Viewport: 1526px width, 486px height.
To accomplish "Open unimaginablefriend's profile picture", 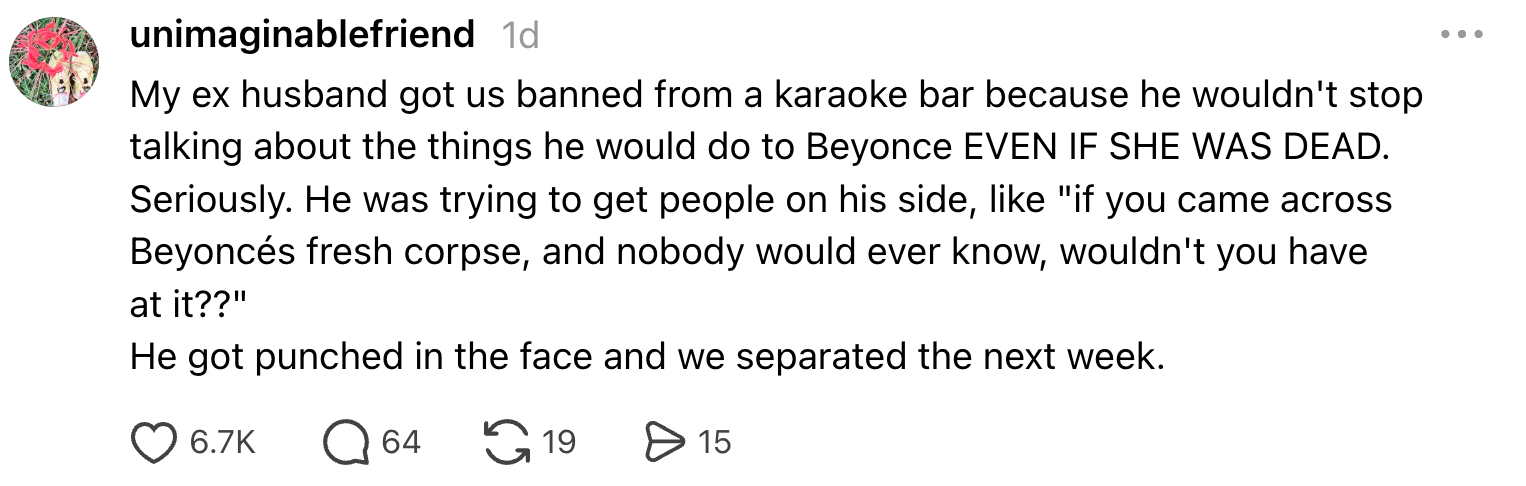I will (x=54, y=64).
